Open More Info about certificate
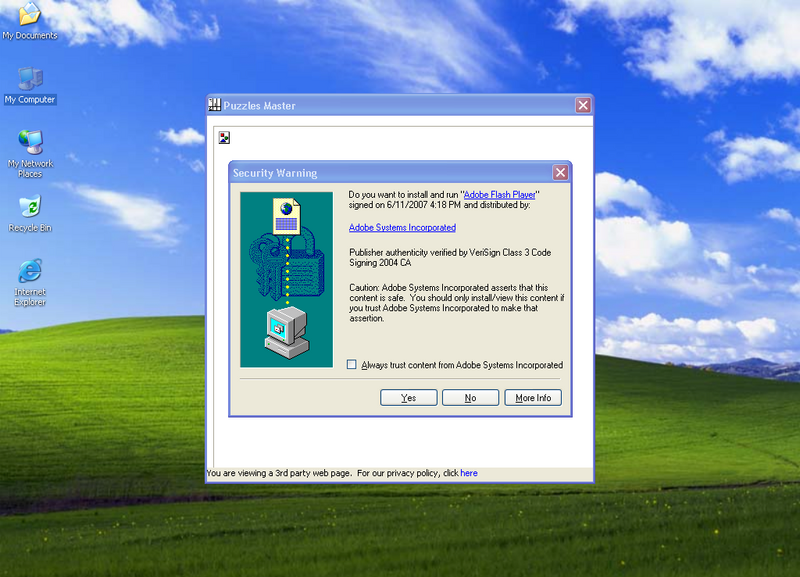This screenshot has width=800, height=577. point(533,398)
